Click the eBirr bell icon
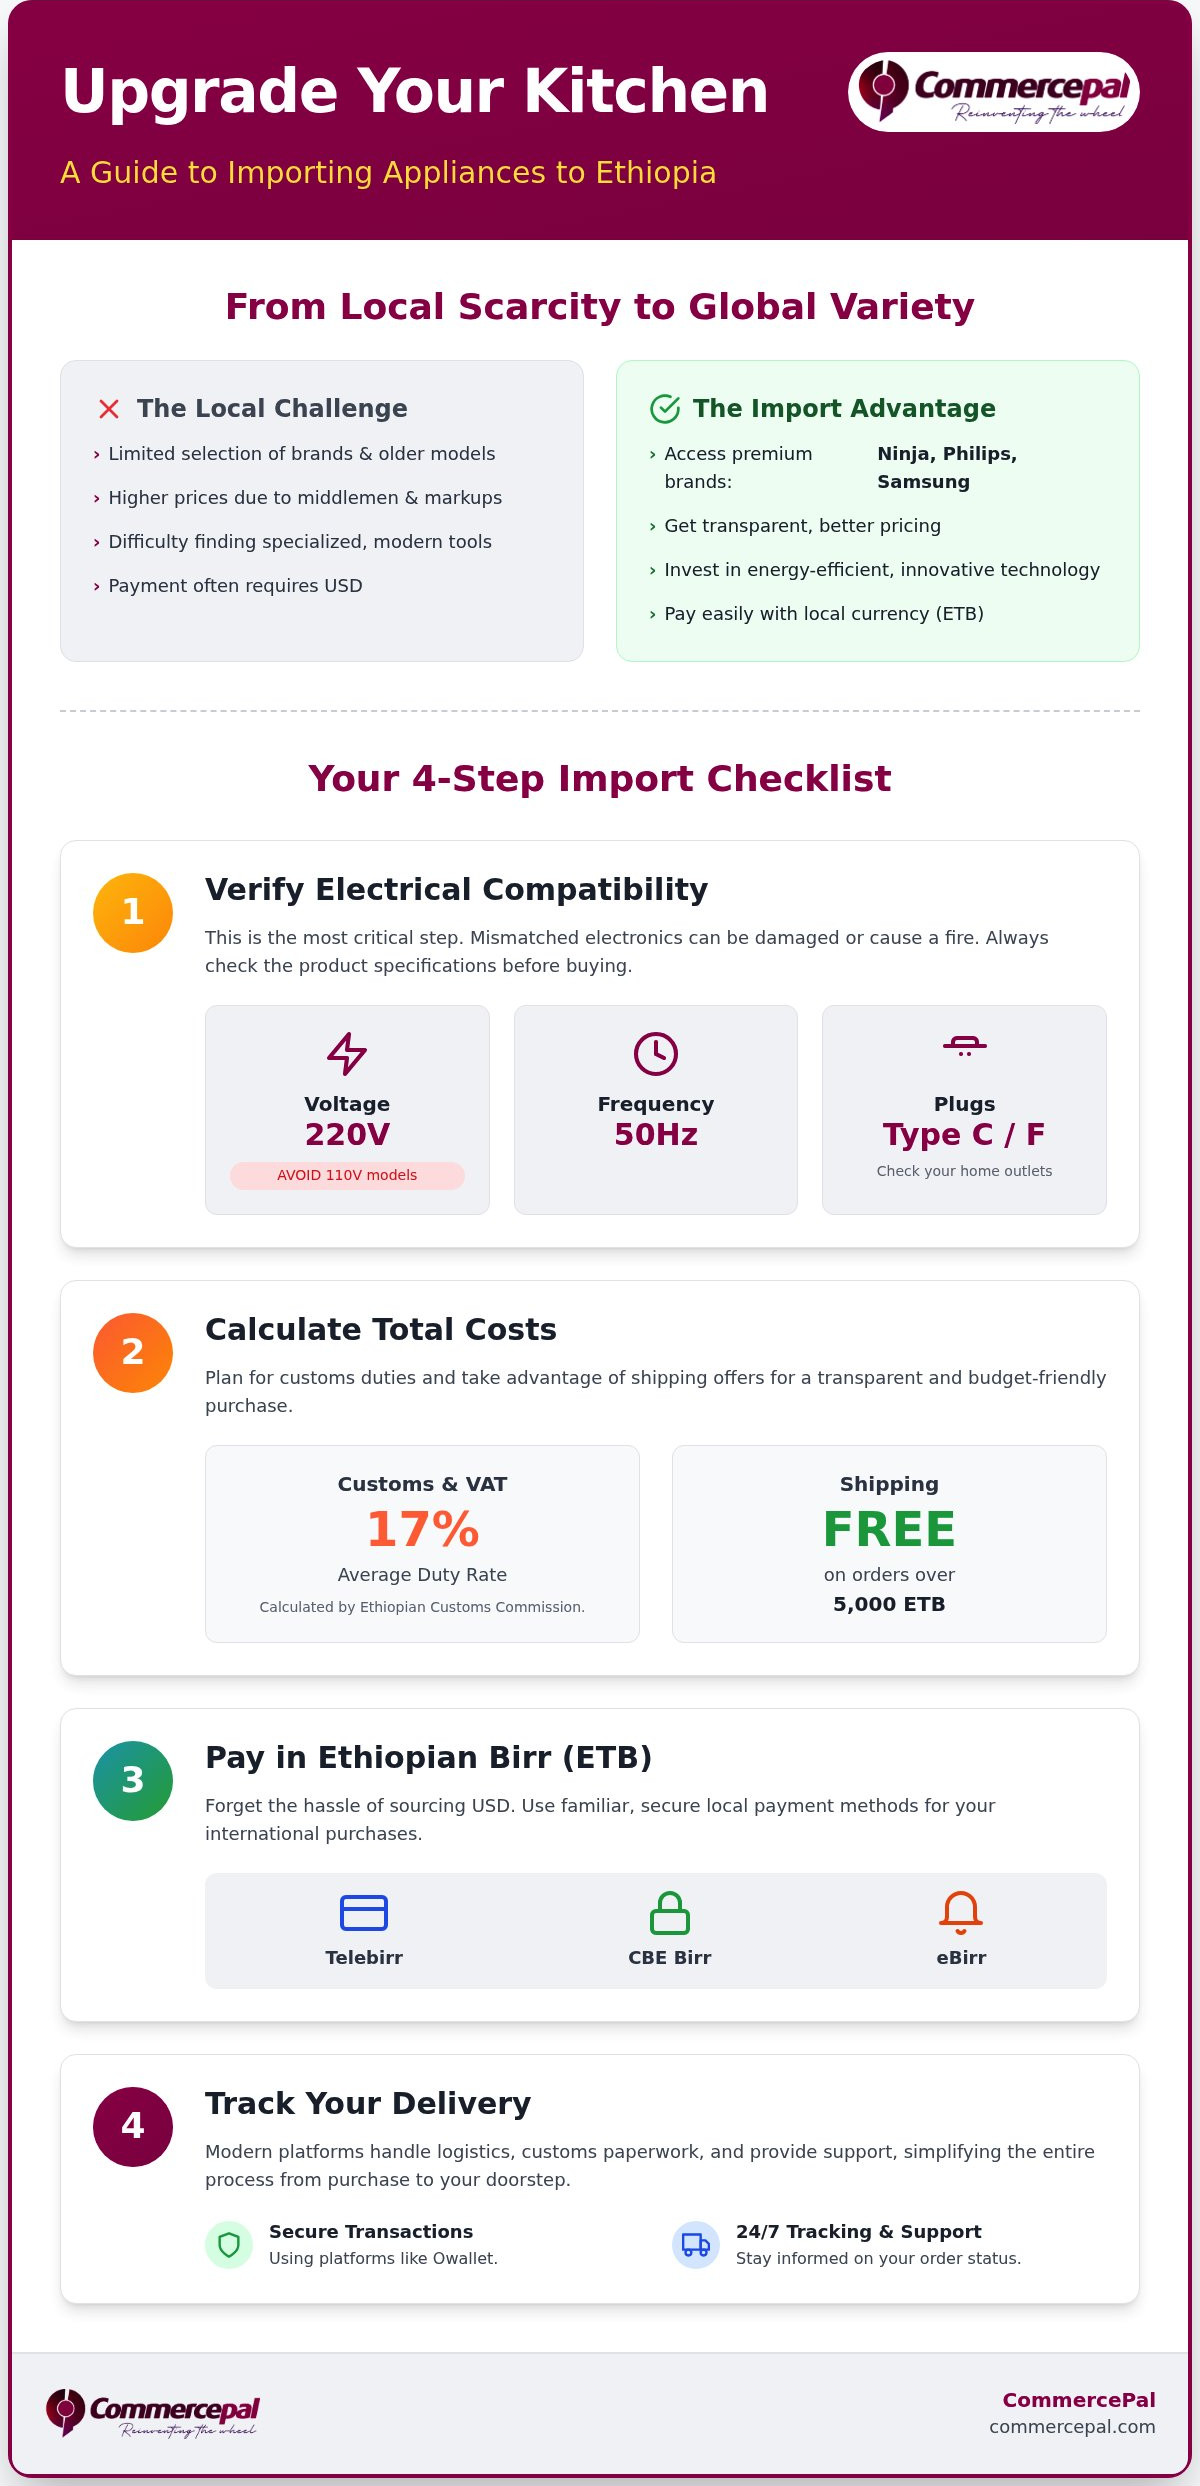 [x=961, y=1913]
